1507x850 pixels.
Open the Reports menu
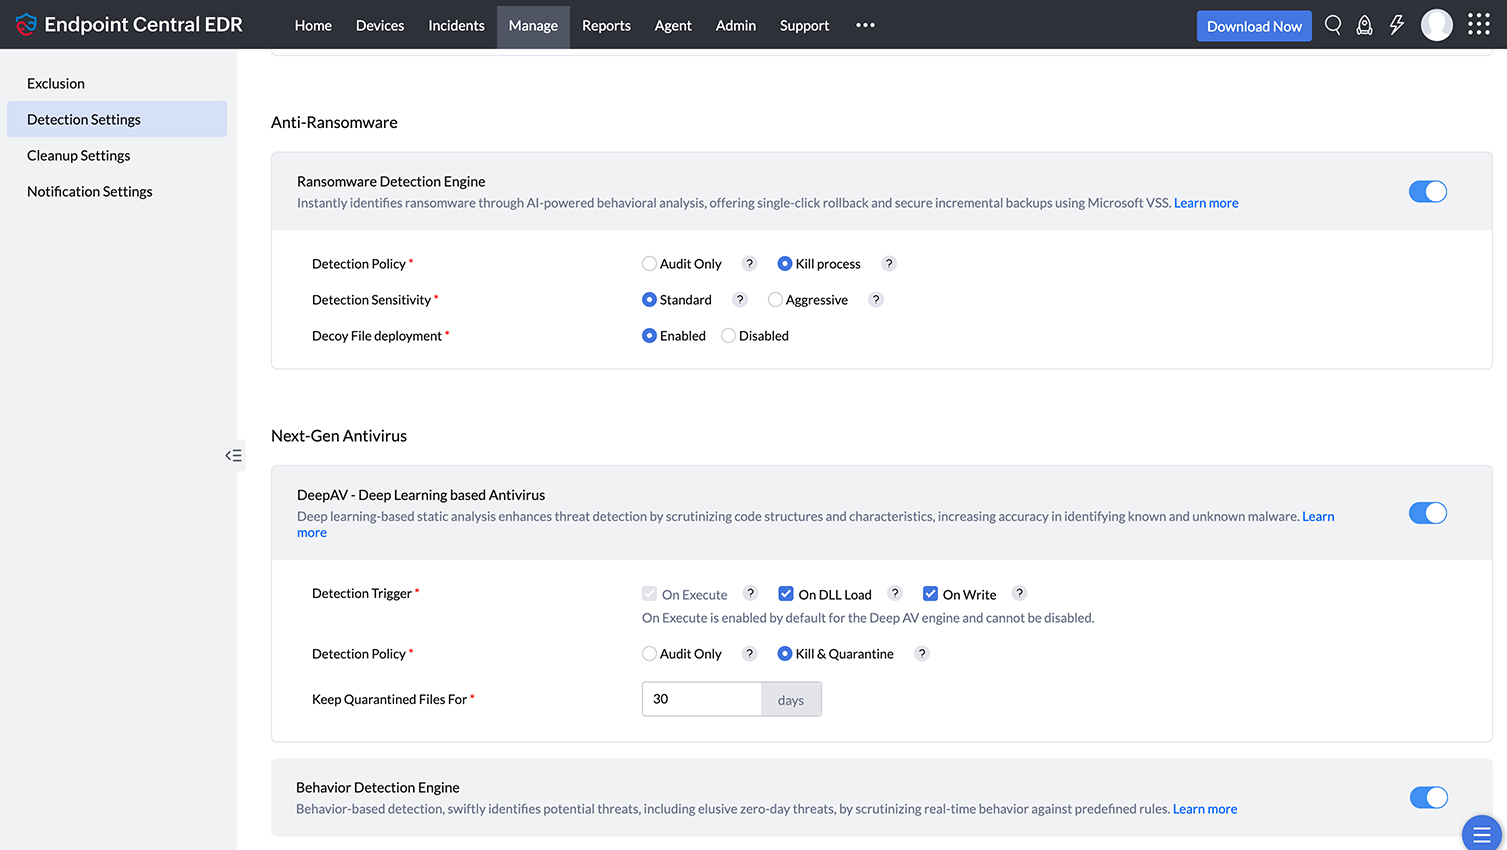tap(606, 25)
